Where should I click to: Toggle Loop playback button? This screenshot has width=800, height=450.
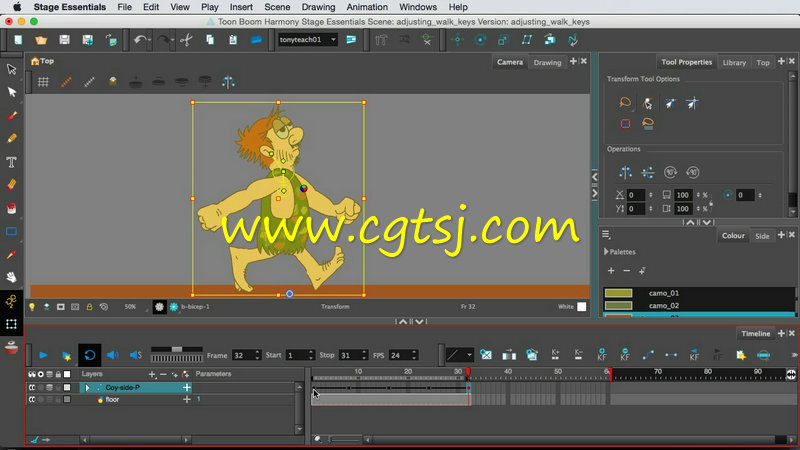pyautogui.click(x=89, y=355)
